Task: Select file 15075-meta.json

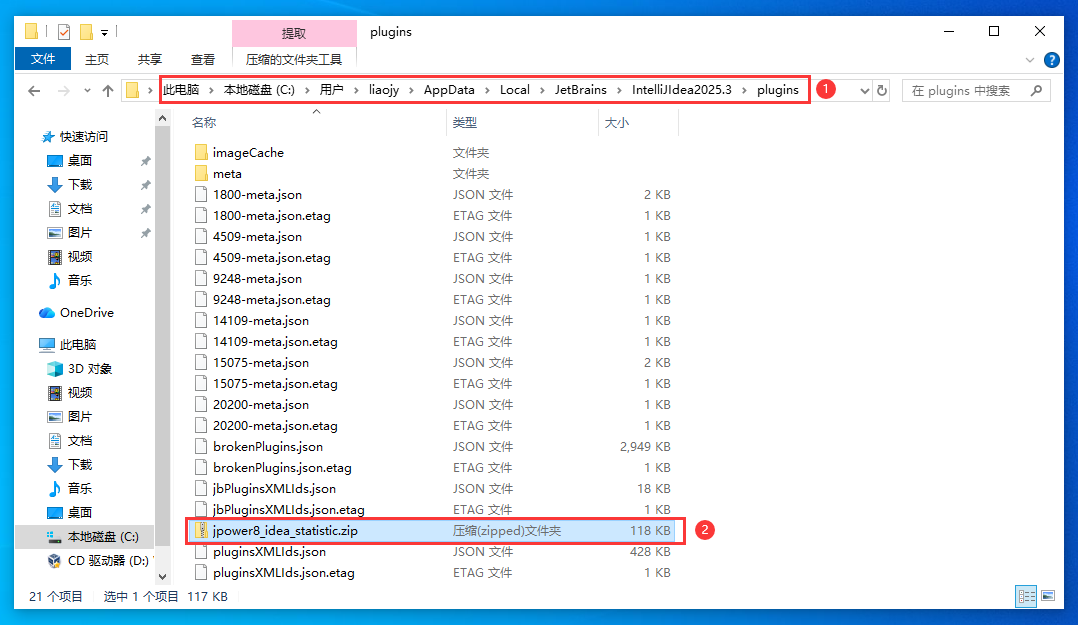Action: (x=261, y=362)
